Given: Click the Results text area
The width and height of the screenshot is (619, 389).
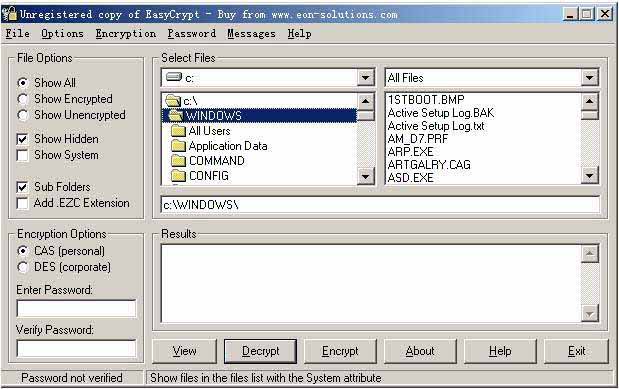Looking at the screenshot, I should (370, 284).
